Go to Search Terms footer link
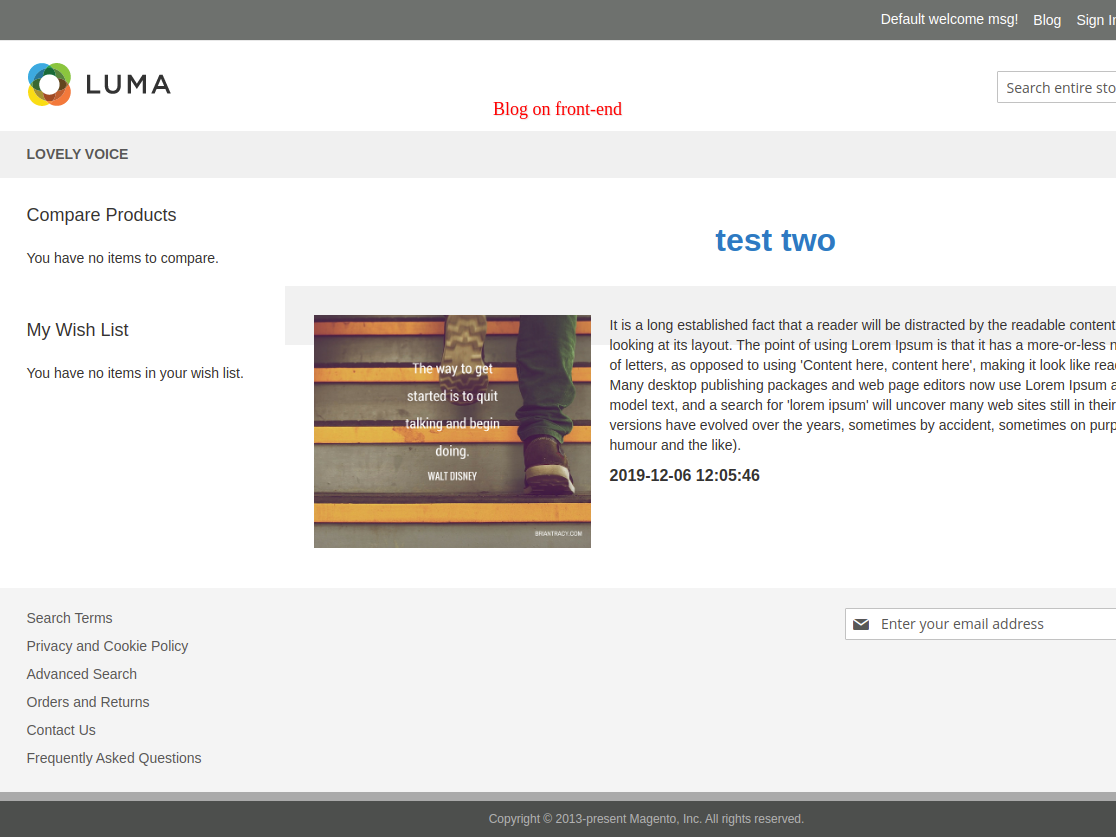The image size is (1116, 837). pyautogui.click(x=69, y=618)
